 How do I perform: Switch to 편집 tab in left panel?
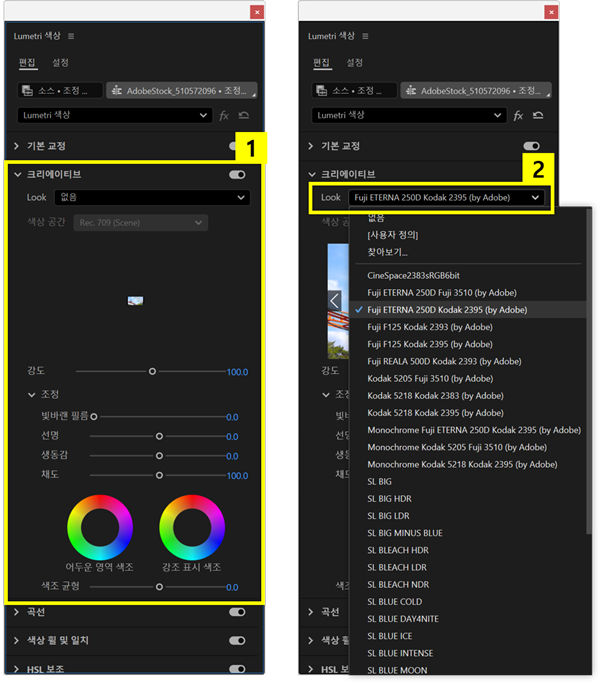coord(27,63)
